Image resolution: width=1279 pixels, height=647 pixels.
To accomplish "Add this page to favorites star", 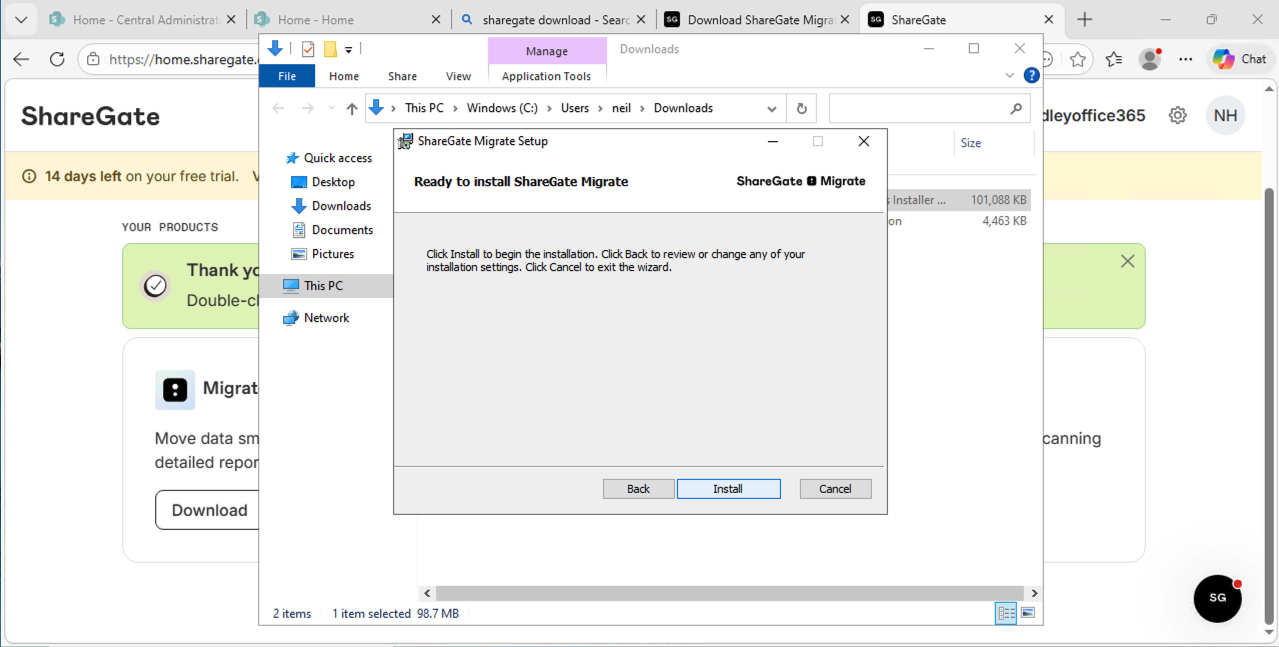I will [x=1077, y=59].
